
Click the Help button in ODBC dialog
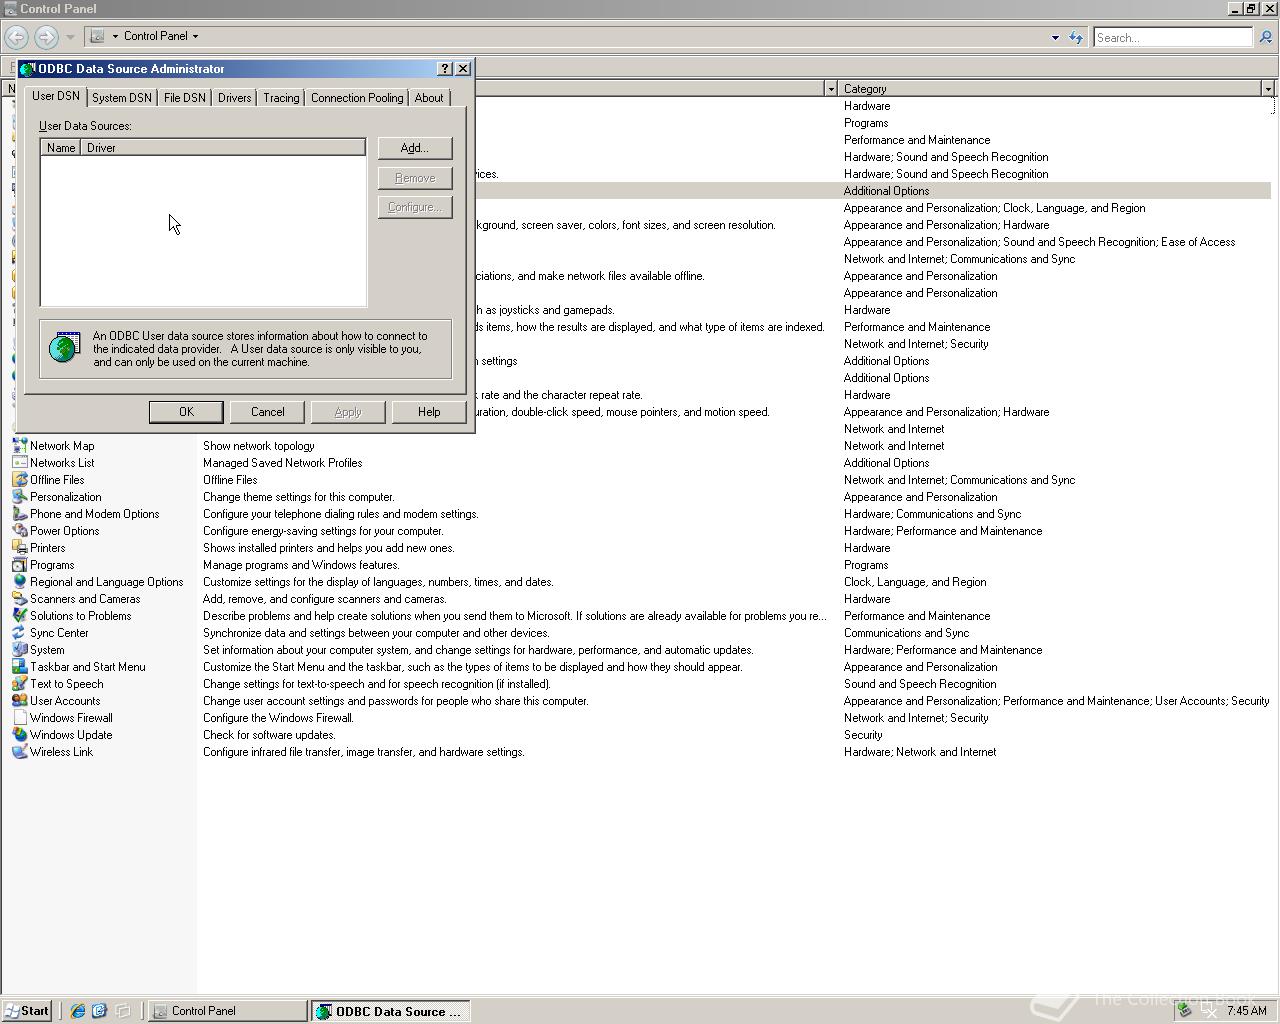[429, 412]
